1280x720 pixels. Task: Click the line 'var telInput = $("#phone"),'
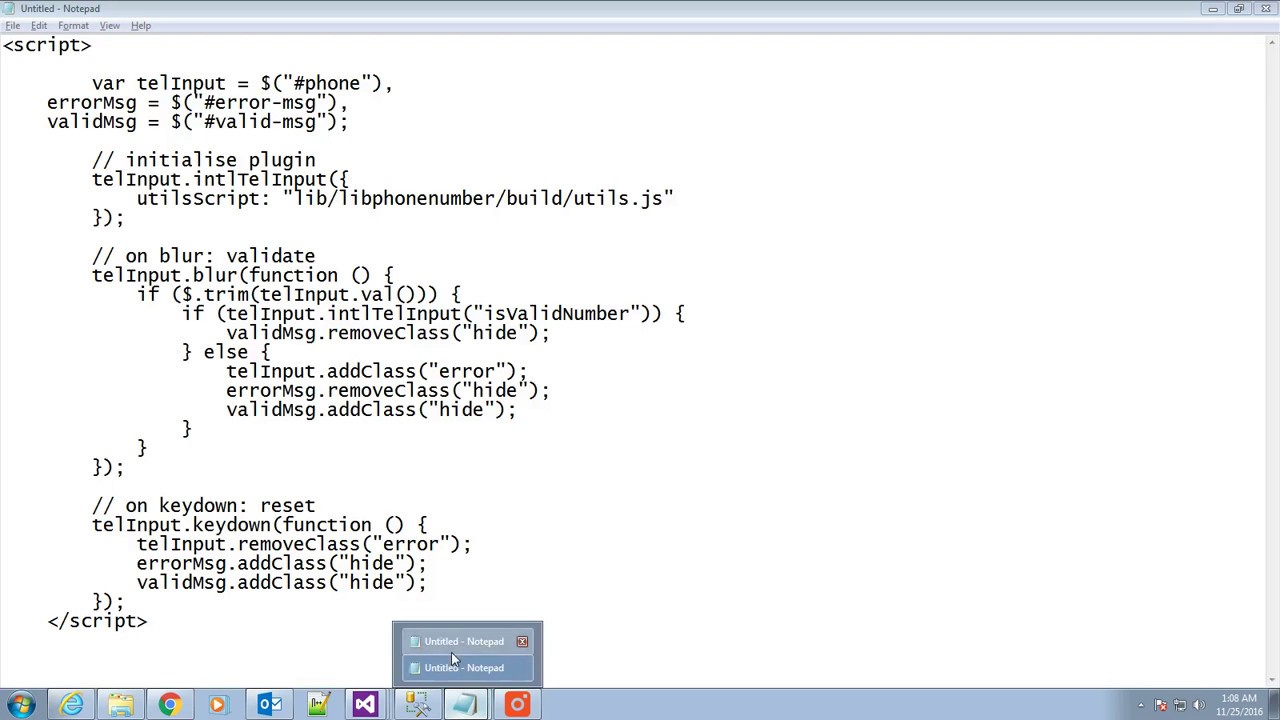click(242, 84)
